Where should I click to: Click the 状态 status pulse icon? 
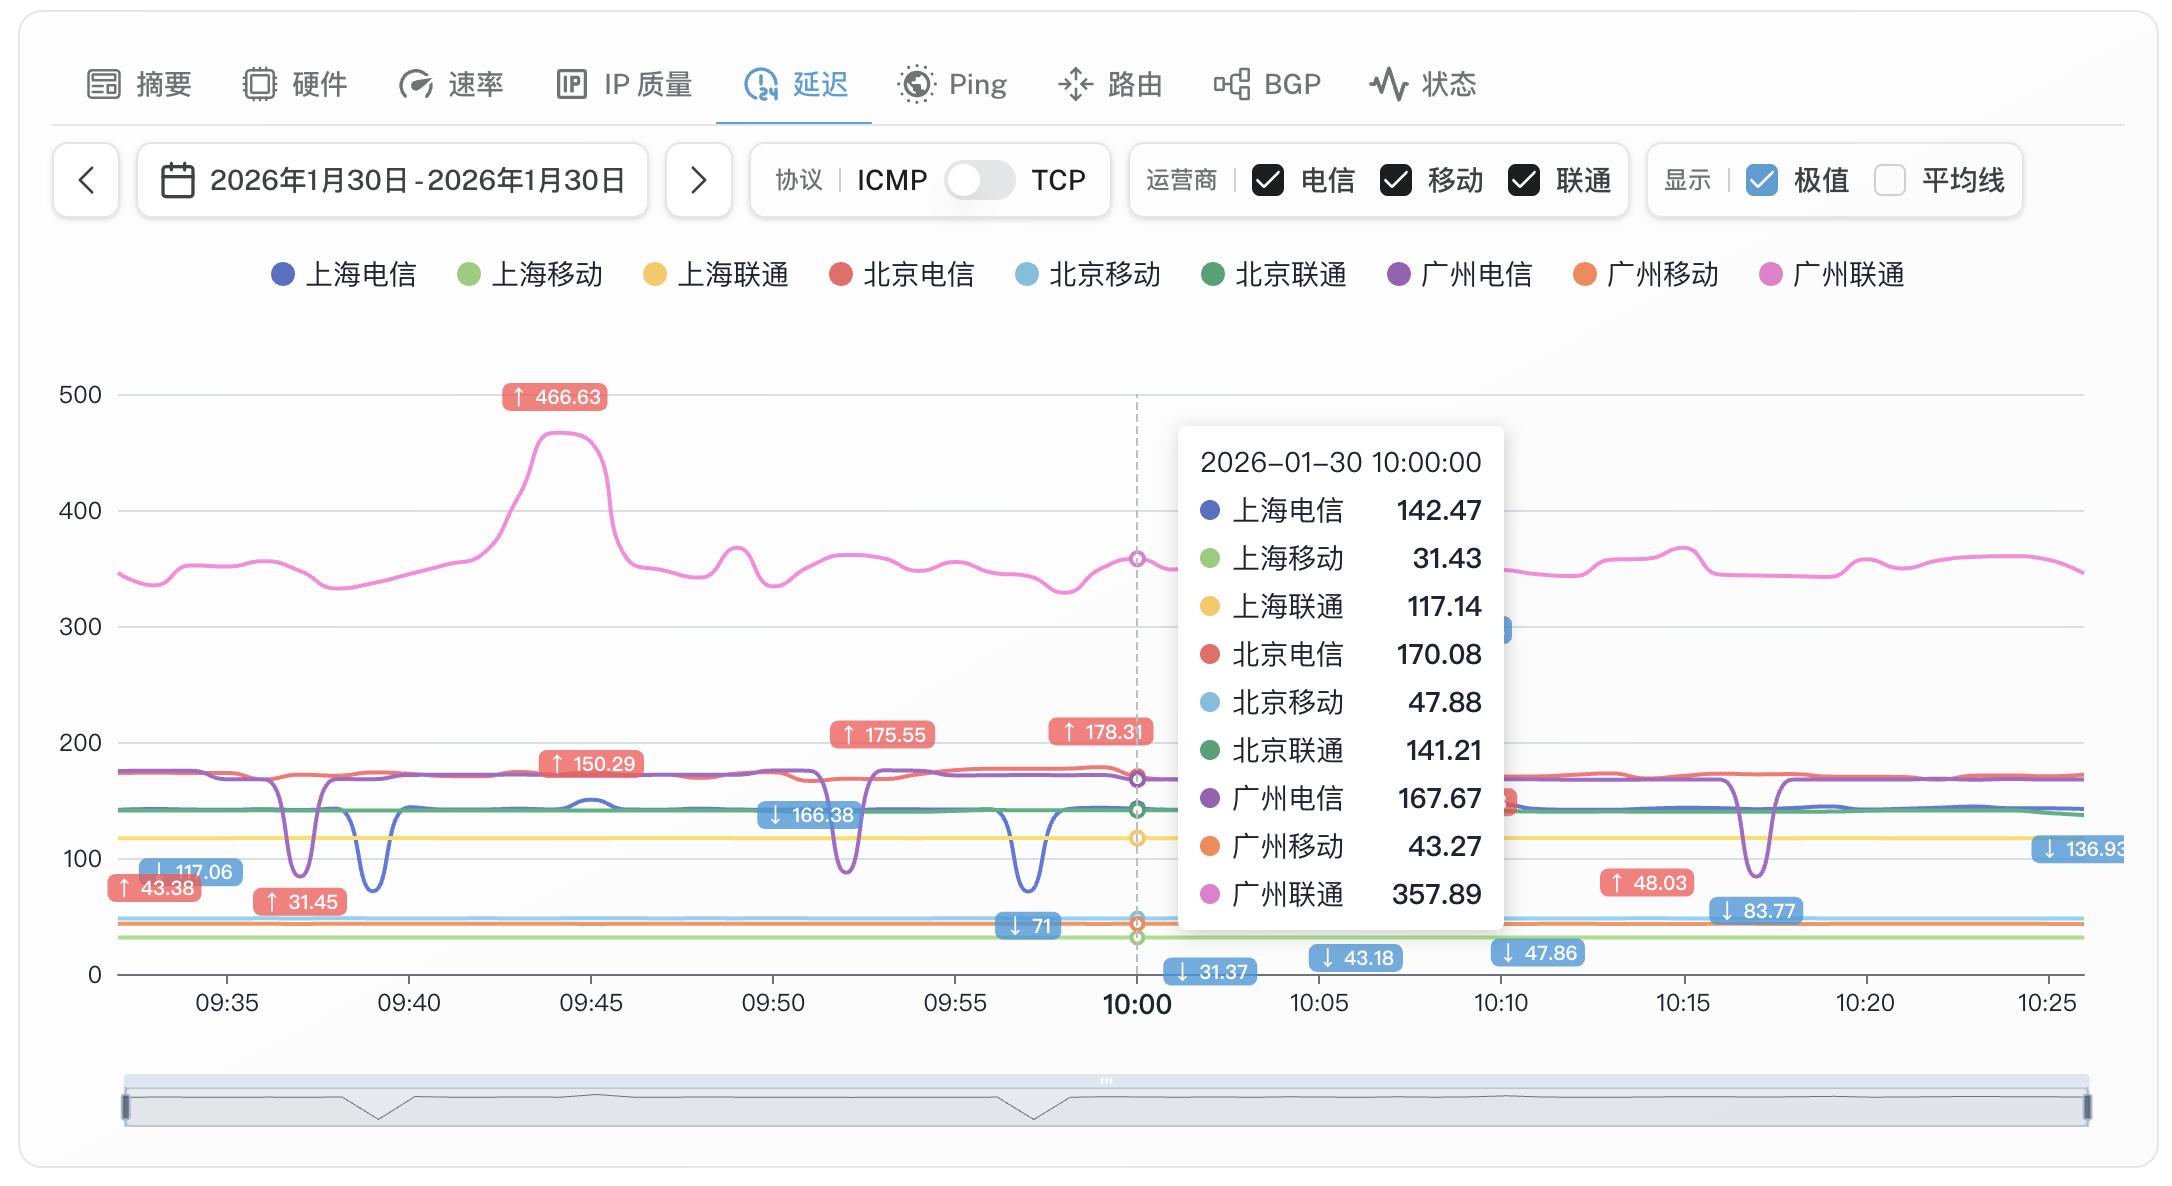(1388, 84)
